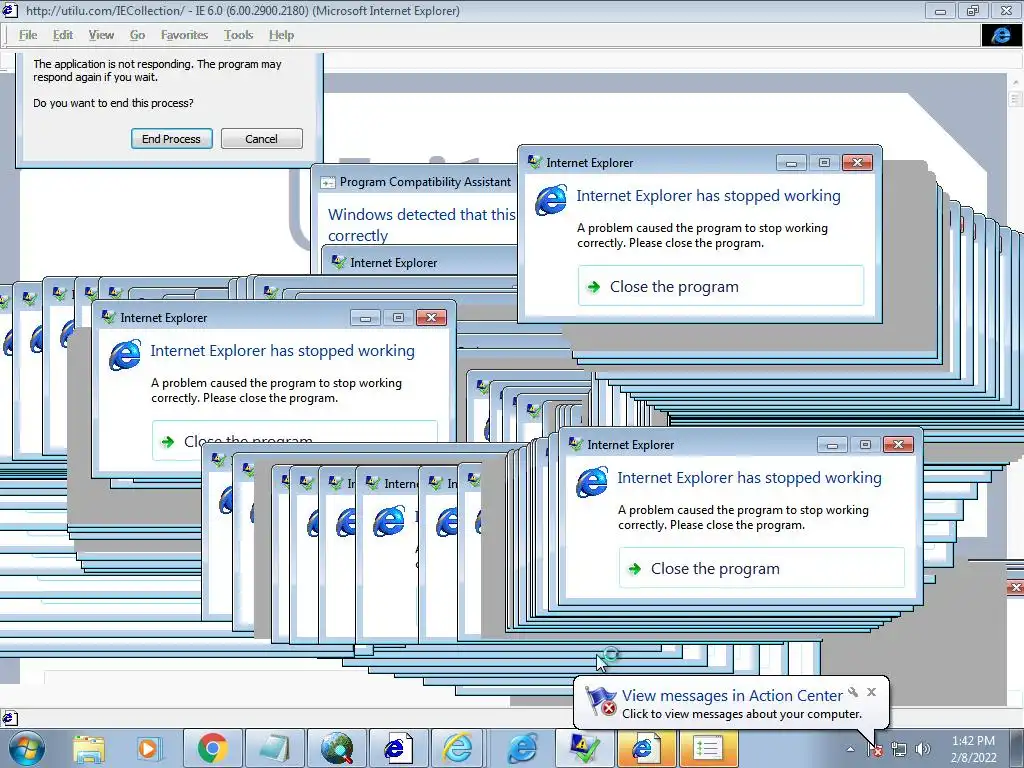Screen dimensions: 1024x768
Task: Open Google Chrome from the taskbar
Action: pos(212,748)
